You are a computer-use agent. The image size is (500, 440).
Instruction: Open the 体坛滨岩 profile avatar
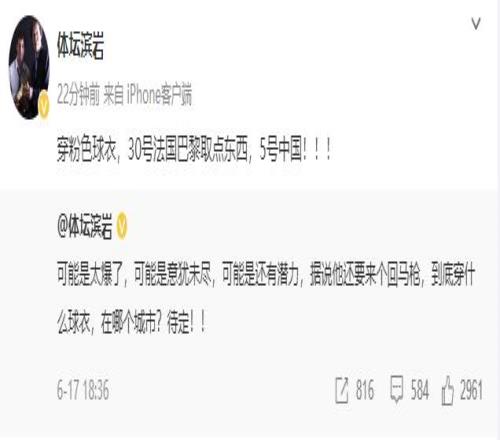[29, 67]
